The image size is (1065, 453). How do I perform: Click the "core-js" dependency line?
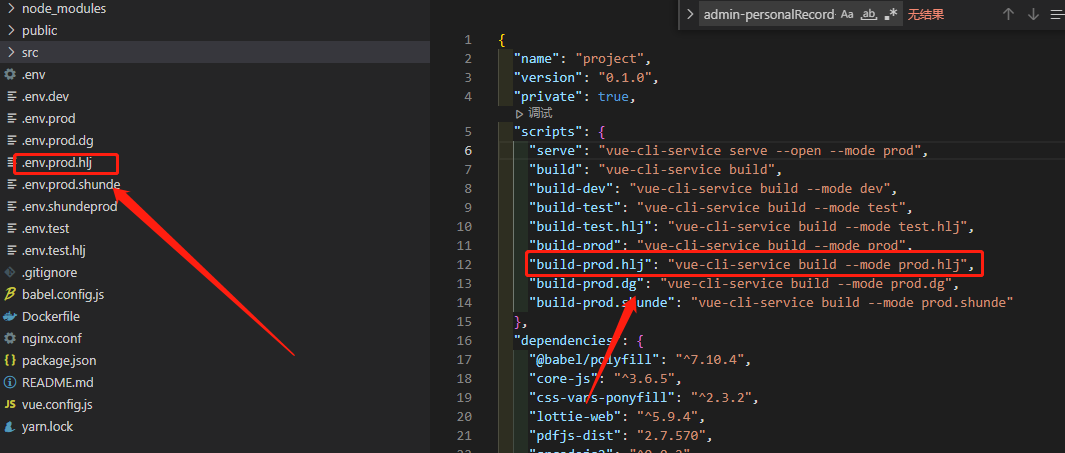click(x=605, y=378)
